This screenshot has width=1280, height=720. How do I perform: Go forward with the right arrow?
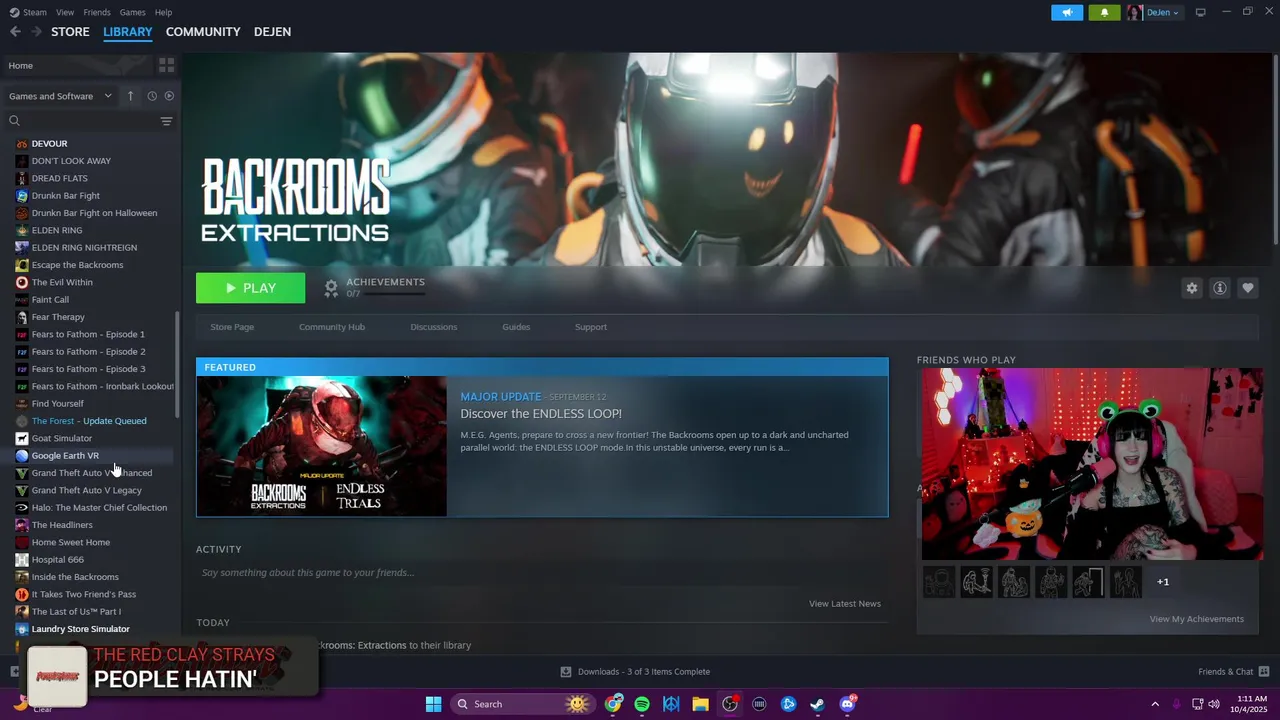(x=37, y=32)
